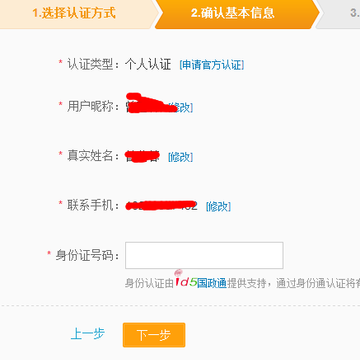Open the 国政通 link
Viewport: 360px width, 360px height.
[x=212, y=283]
